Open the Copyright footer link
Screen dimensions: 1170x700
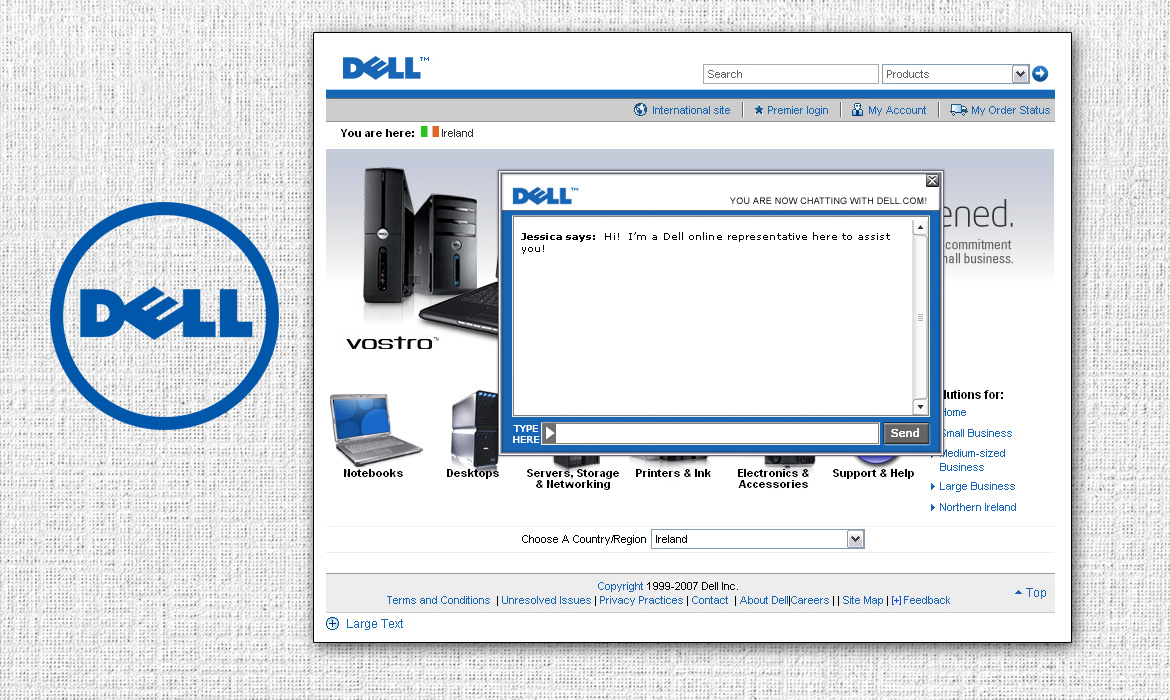pyautogui.click(x=620, y=586)
